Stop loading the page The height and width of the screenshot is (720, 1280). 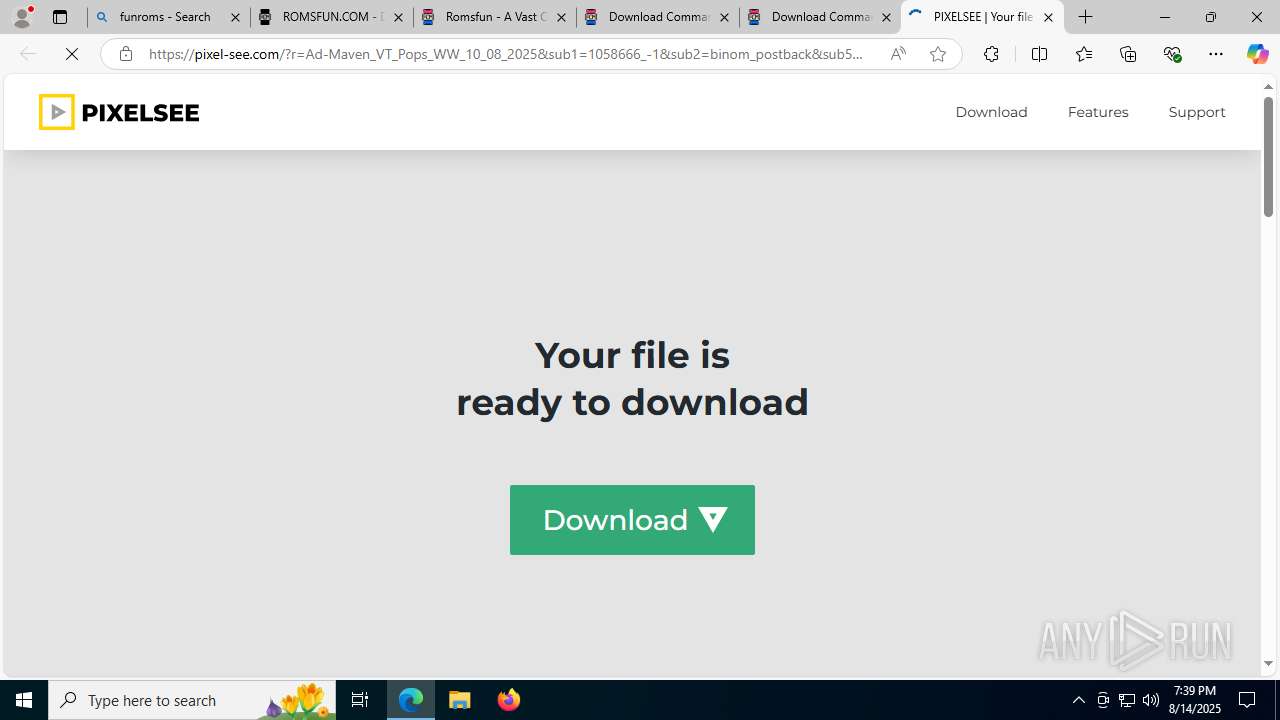coord(72,54)
